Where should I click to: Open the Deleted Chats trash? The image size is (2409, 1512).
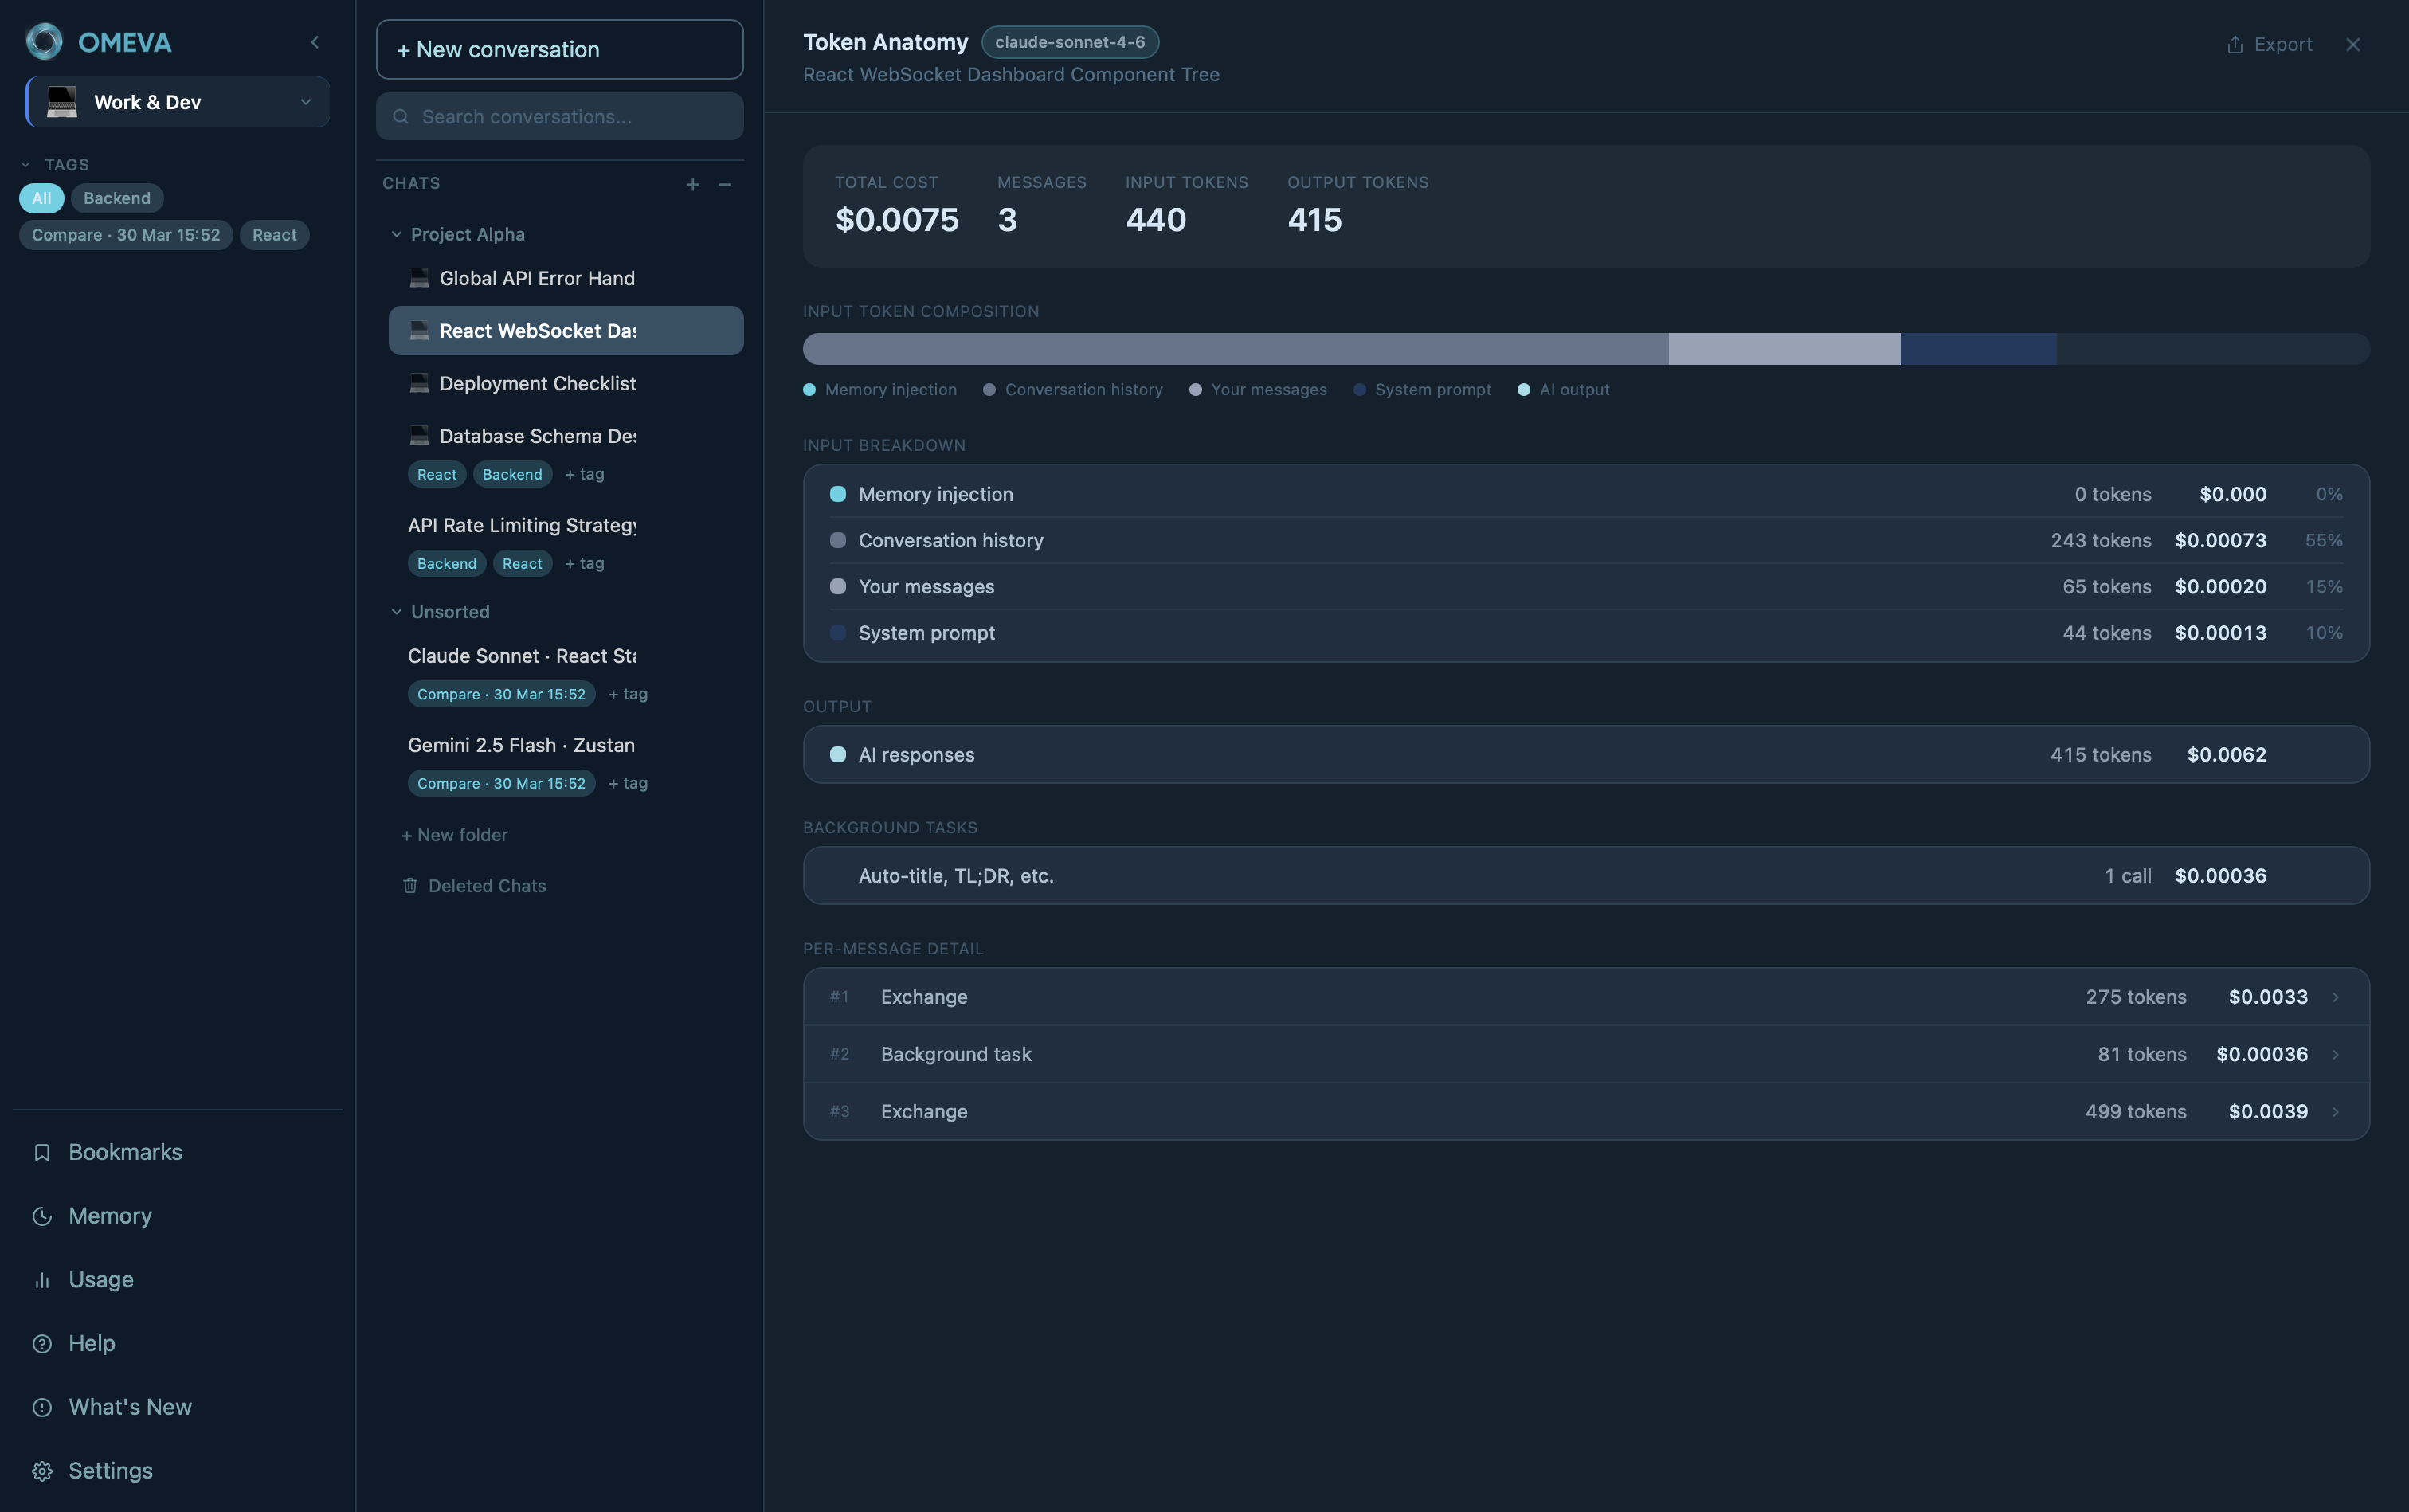pos(486,886)
